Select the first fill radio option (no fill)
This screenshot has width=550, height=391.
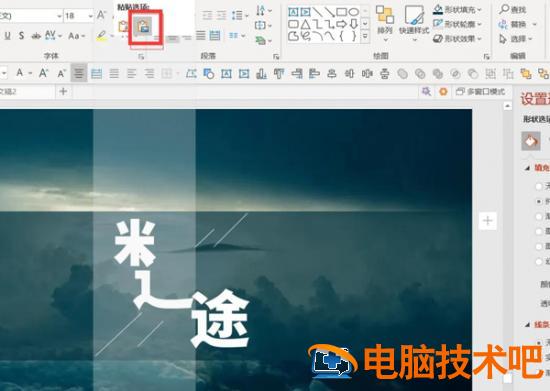[x=539, y=186]
